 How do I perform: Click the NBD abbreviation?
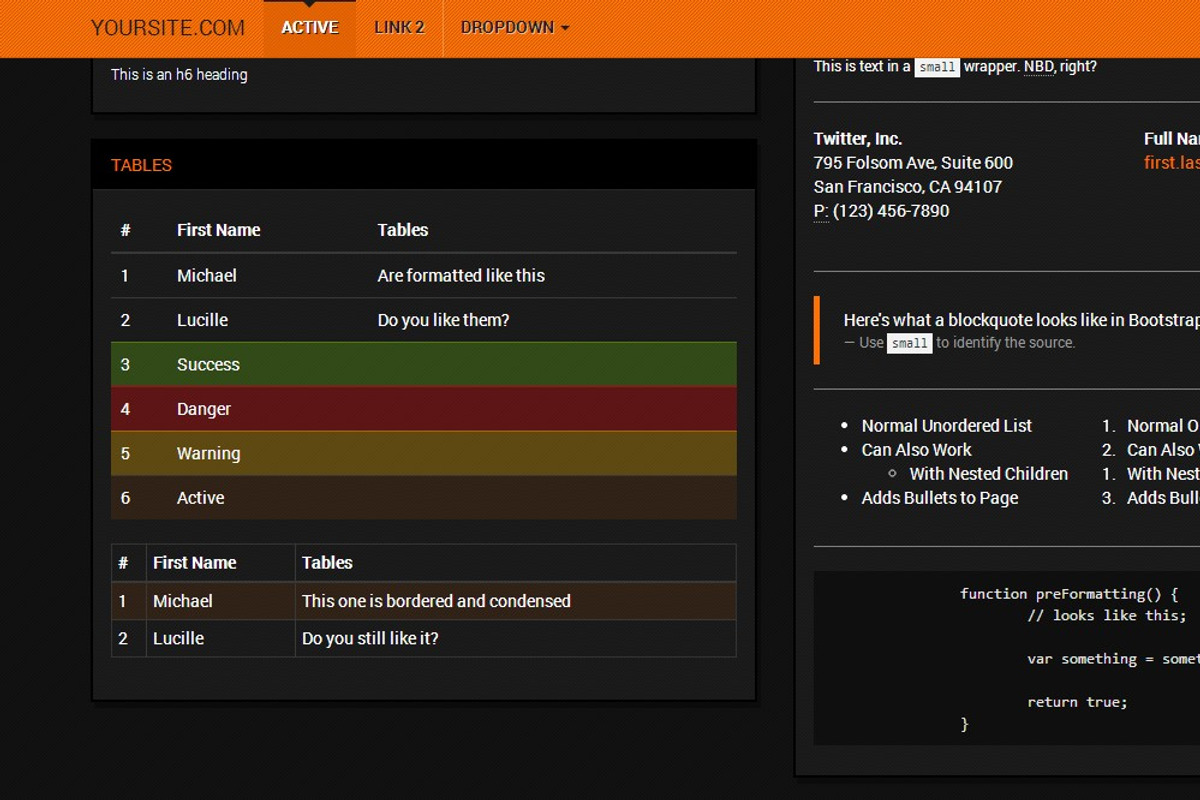tap(1038, 67)
